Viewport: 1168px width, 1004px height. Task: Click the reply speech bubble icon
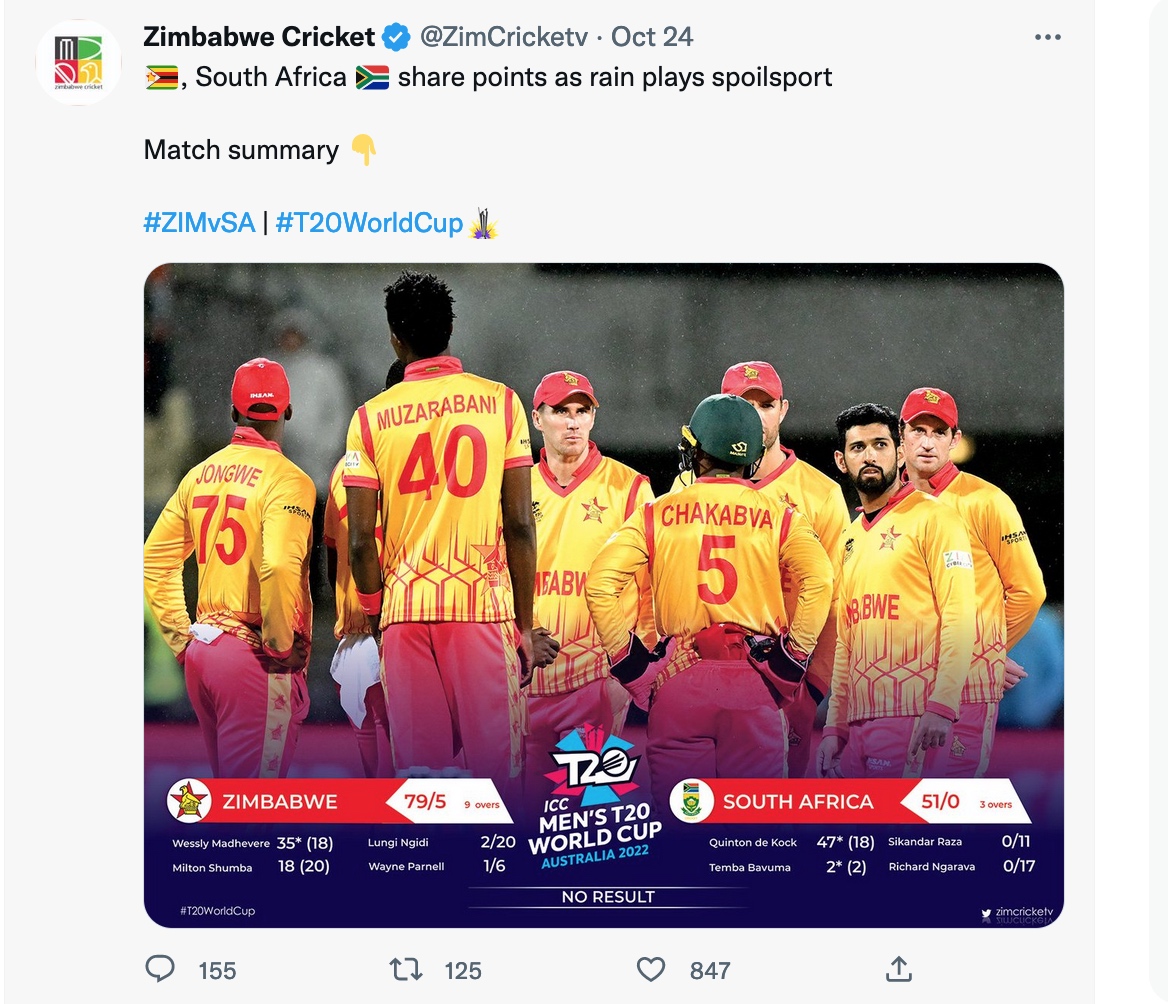coord(161,968)
